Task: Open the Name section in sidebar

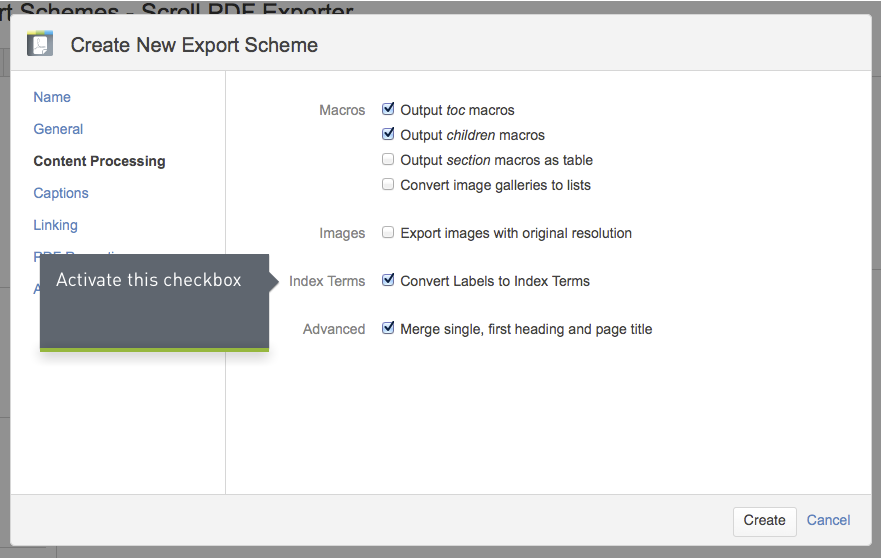Action: [52, 97]
